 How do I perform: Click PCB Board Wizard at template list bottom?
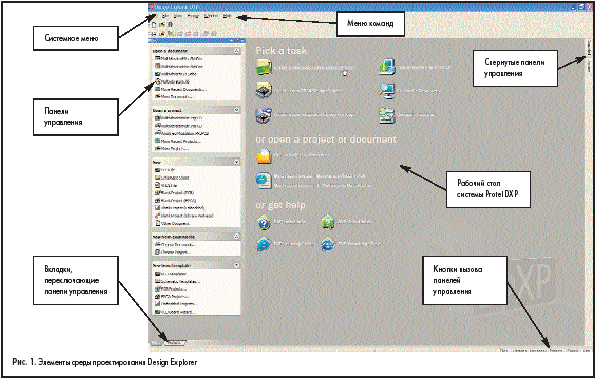pos(175,312)
